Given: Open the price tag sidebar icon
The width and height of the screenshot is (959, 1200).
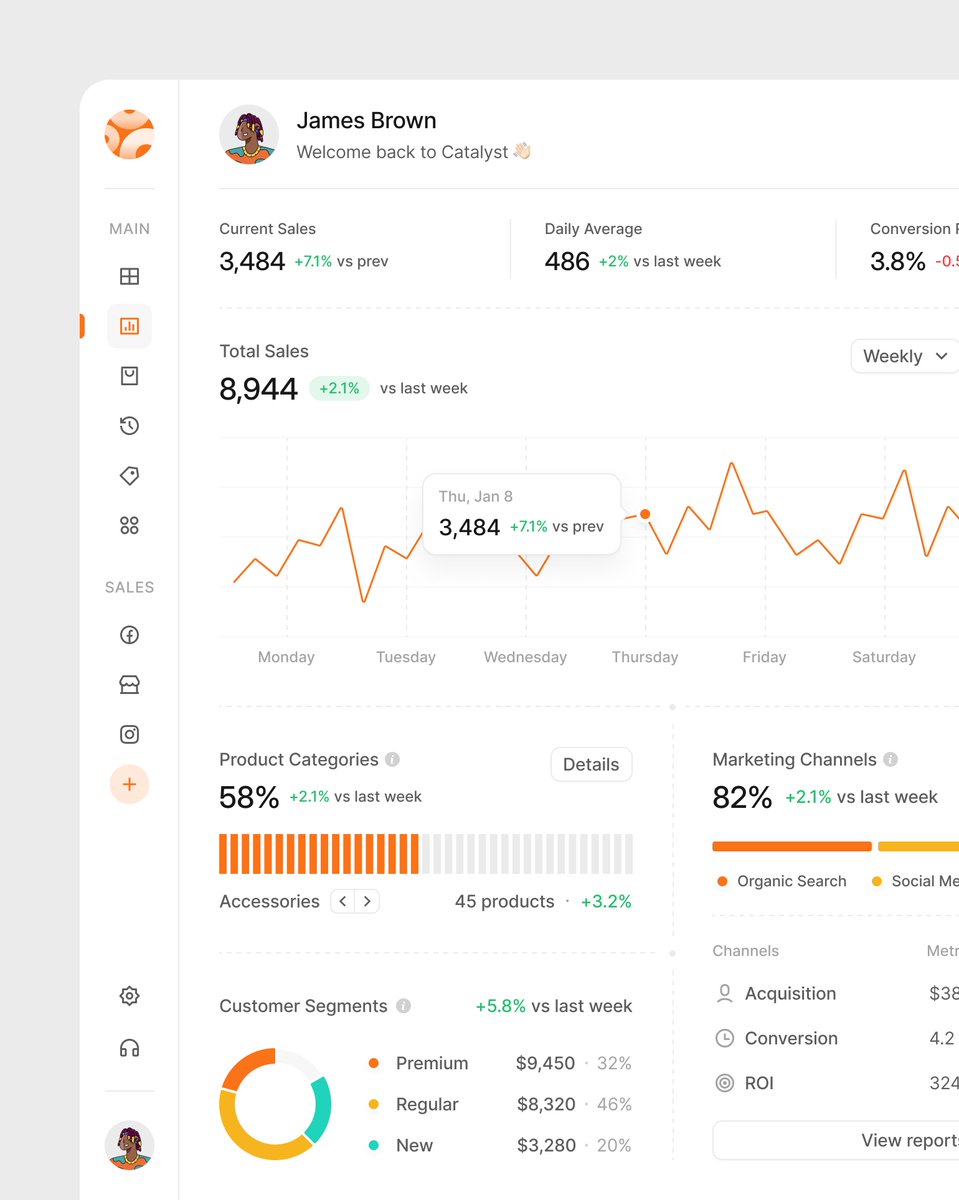Looking at the screenshot, I should coord(129,476).
